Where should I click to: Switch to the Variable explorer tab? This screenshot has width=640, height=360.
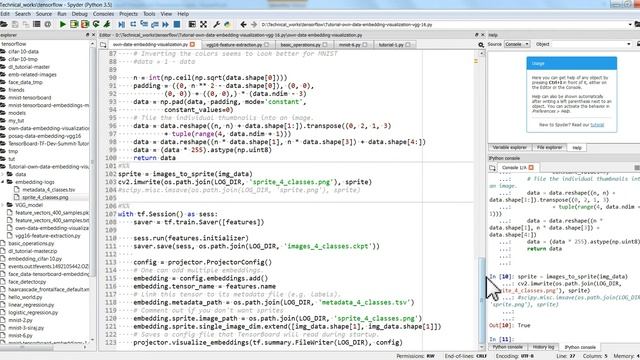tap(509, 147)
